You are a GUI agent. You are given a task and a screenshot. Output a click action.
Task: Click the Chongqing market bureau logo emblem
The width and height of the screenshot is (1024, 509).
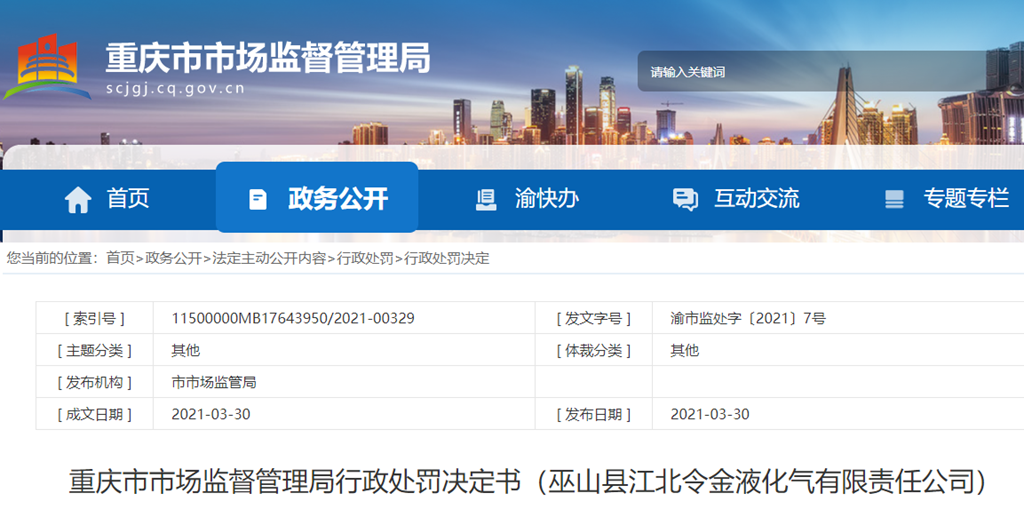coord(47,67)
